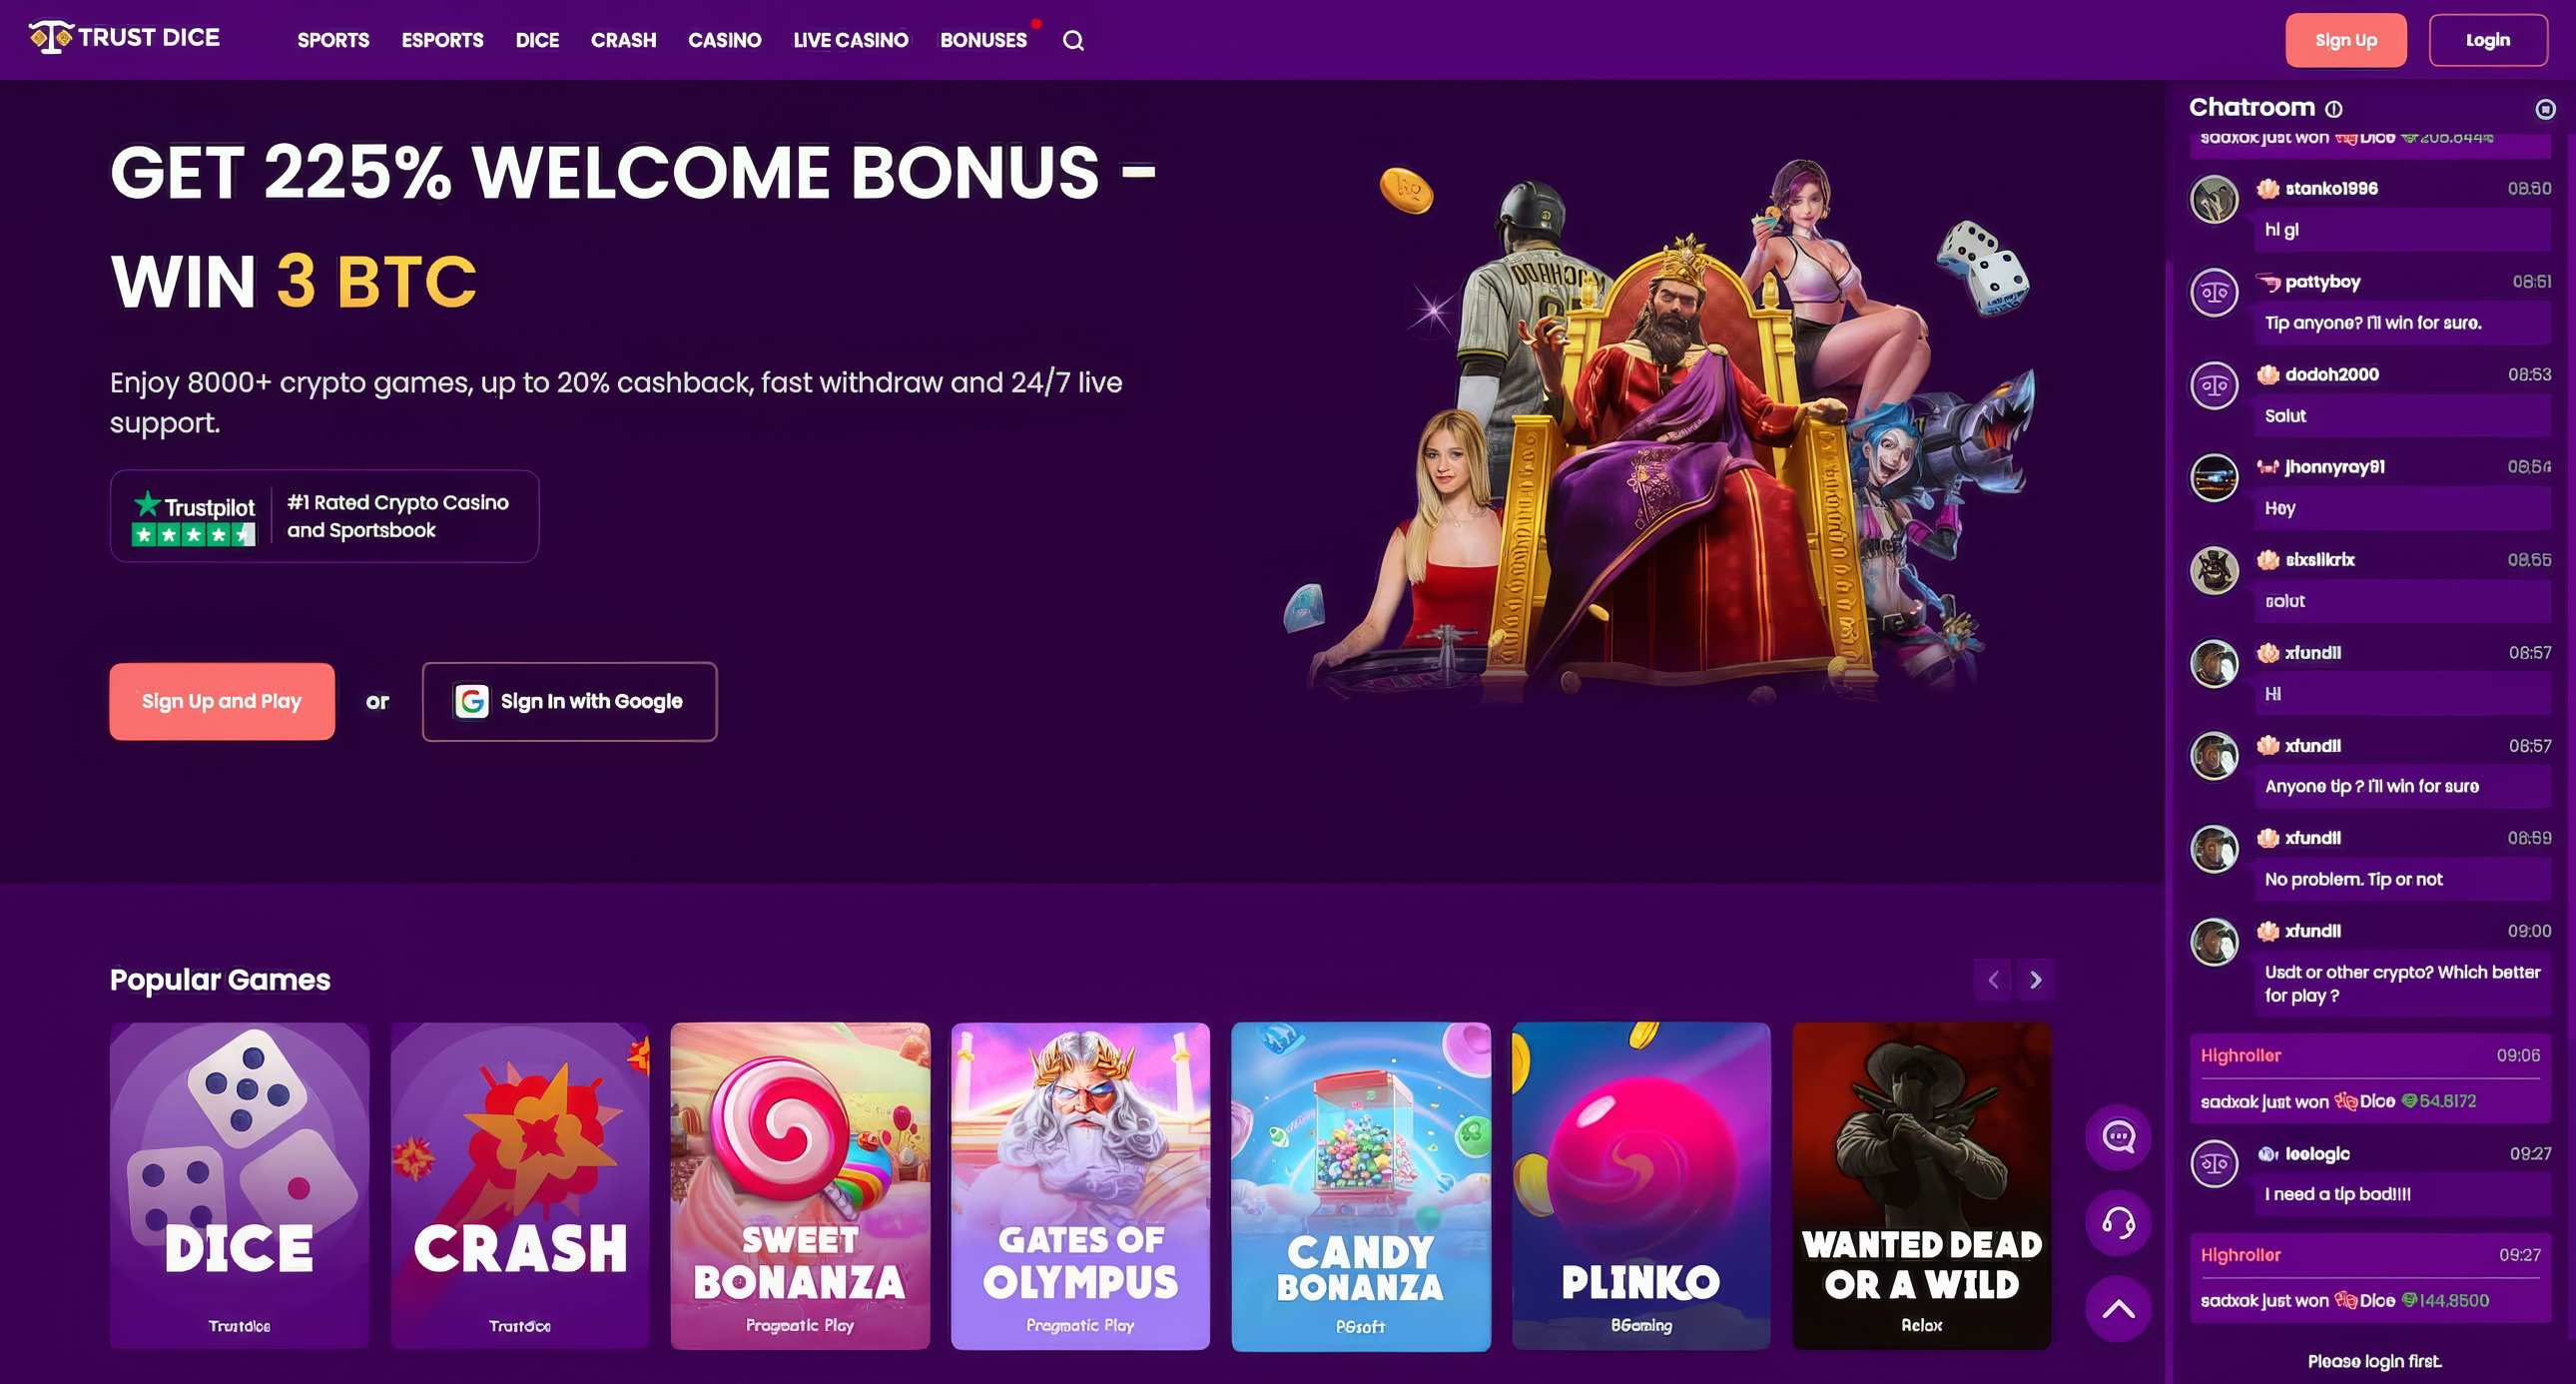
Task: Open the search magnifier icon in navbar
Action: click(x=1073, y=40)
